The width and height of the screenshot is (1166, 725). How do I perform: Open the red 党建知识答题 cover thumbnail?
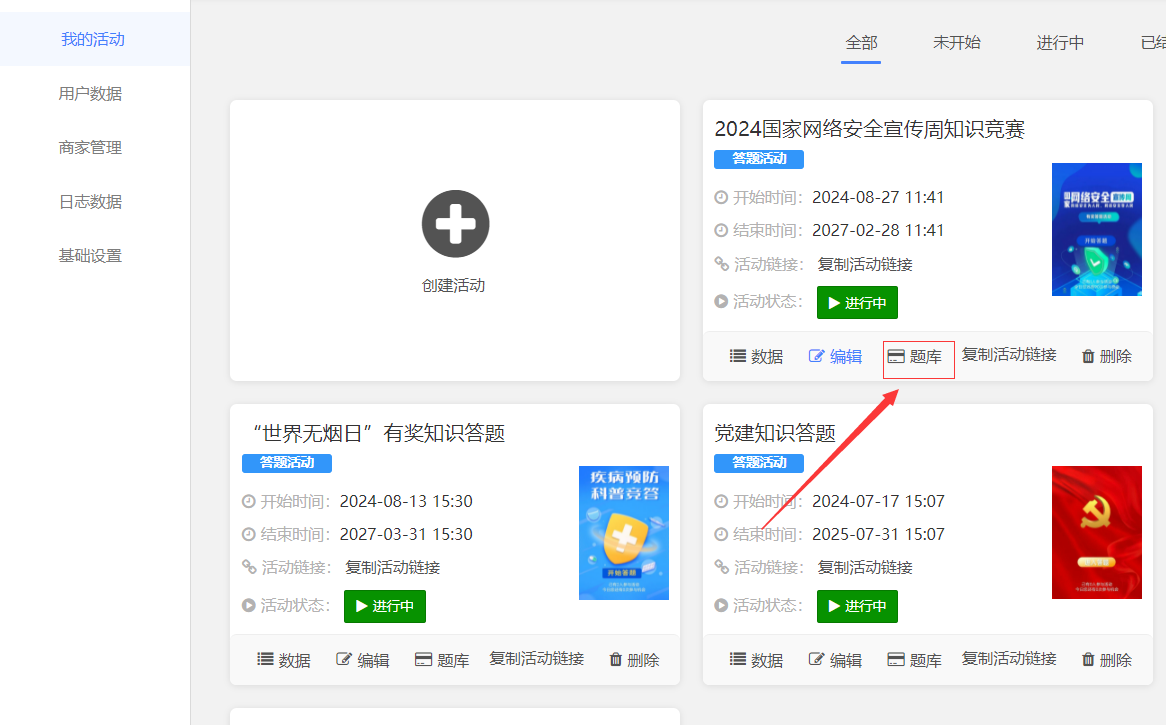(x=1097, y=532)
